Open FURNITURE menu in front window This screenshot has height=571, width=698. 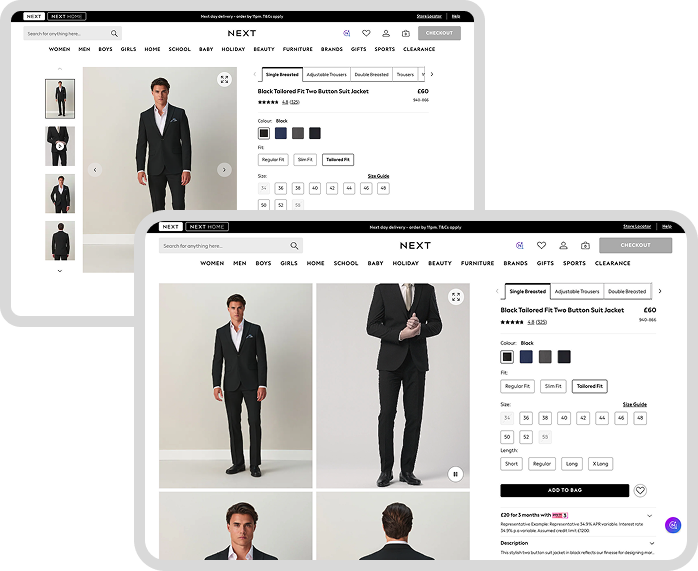coord(477,263)
